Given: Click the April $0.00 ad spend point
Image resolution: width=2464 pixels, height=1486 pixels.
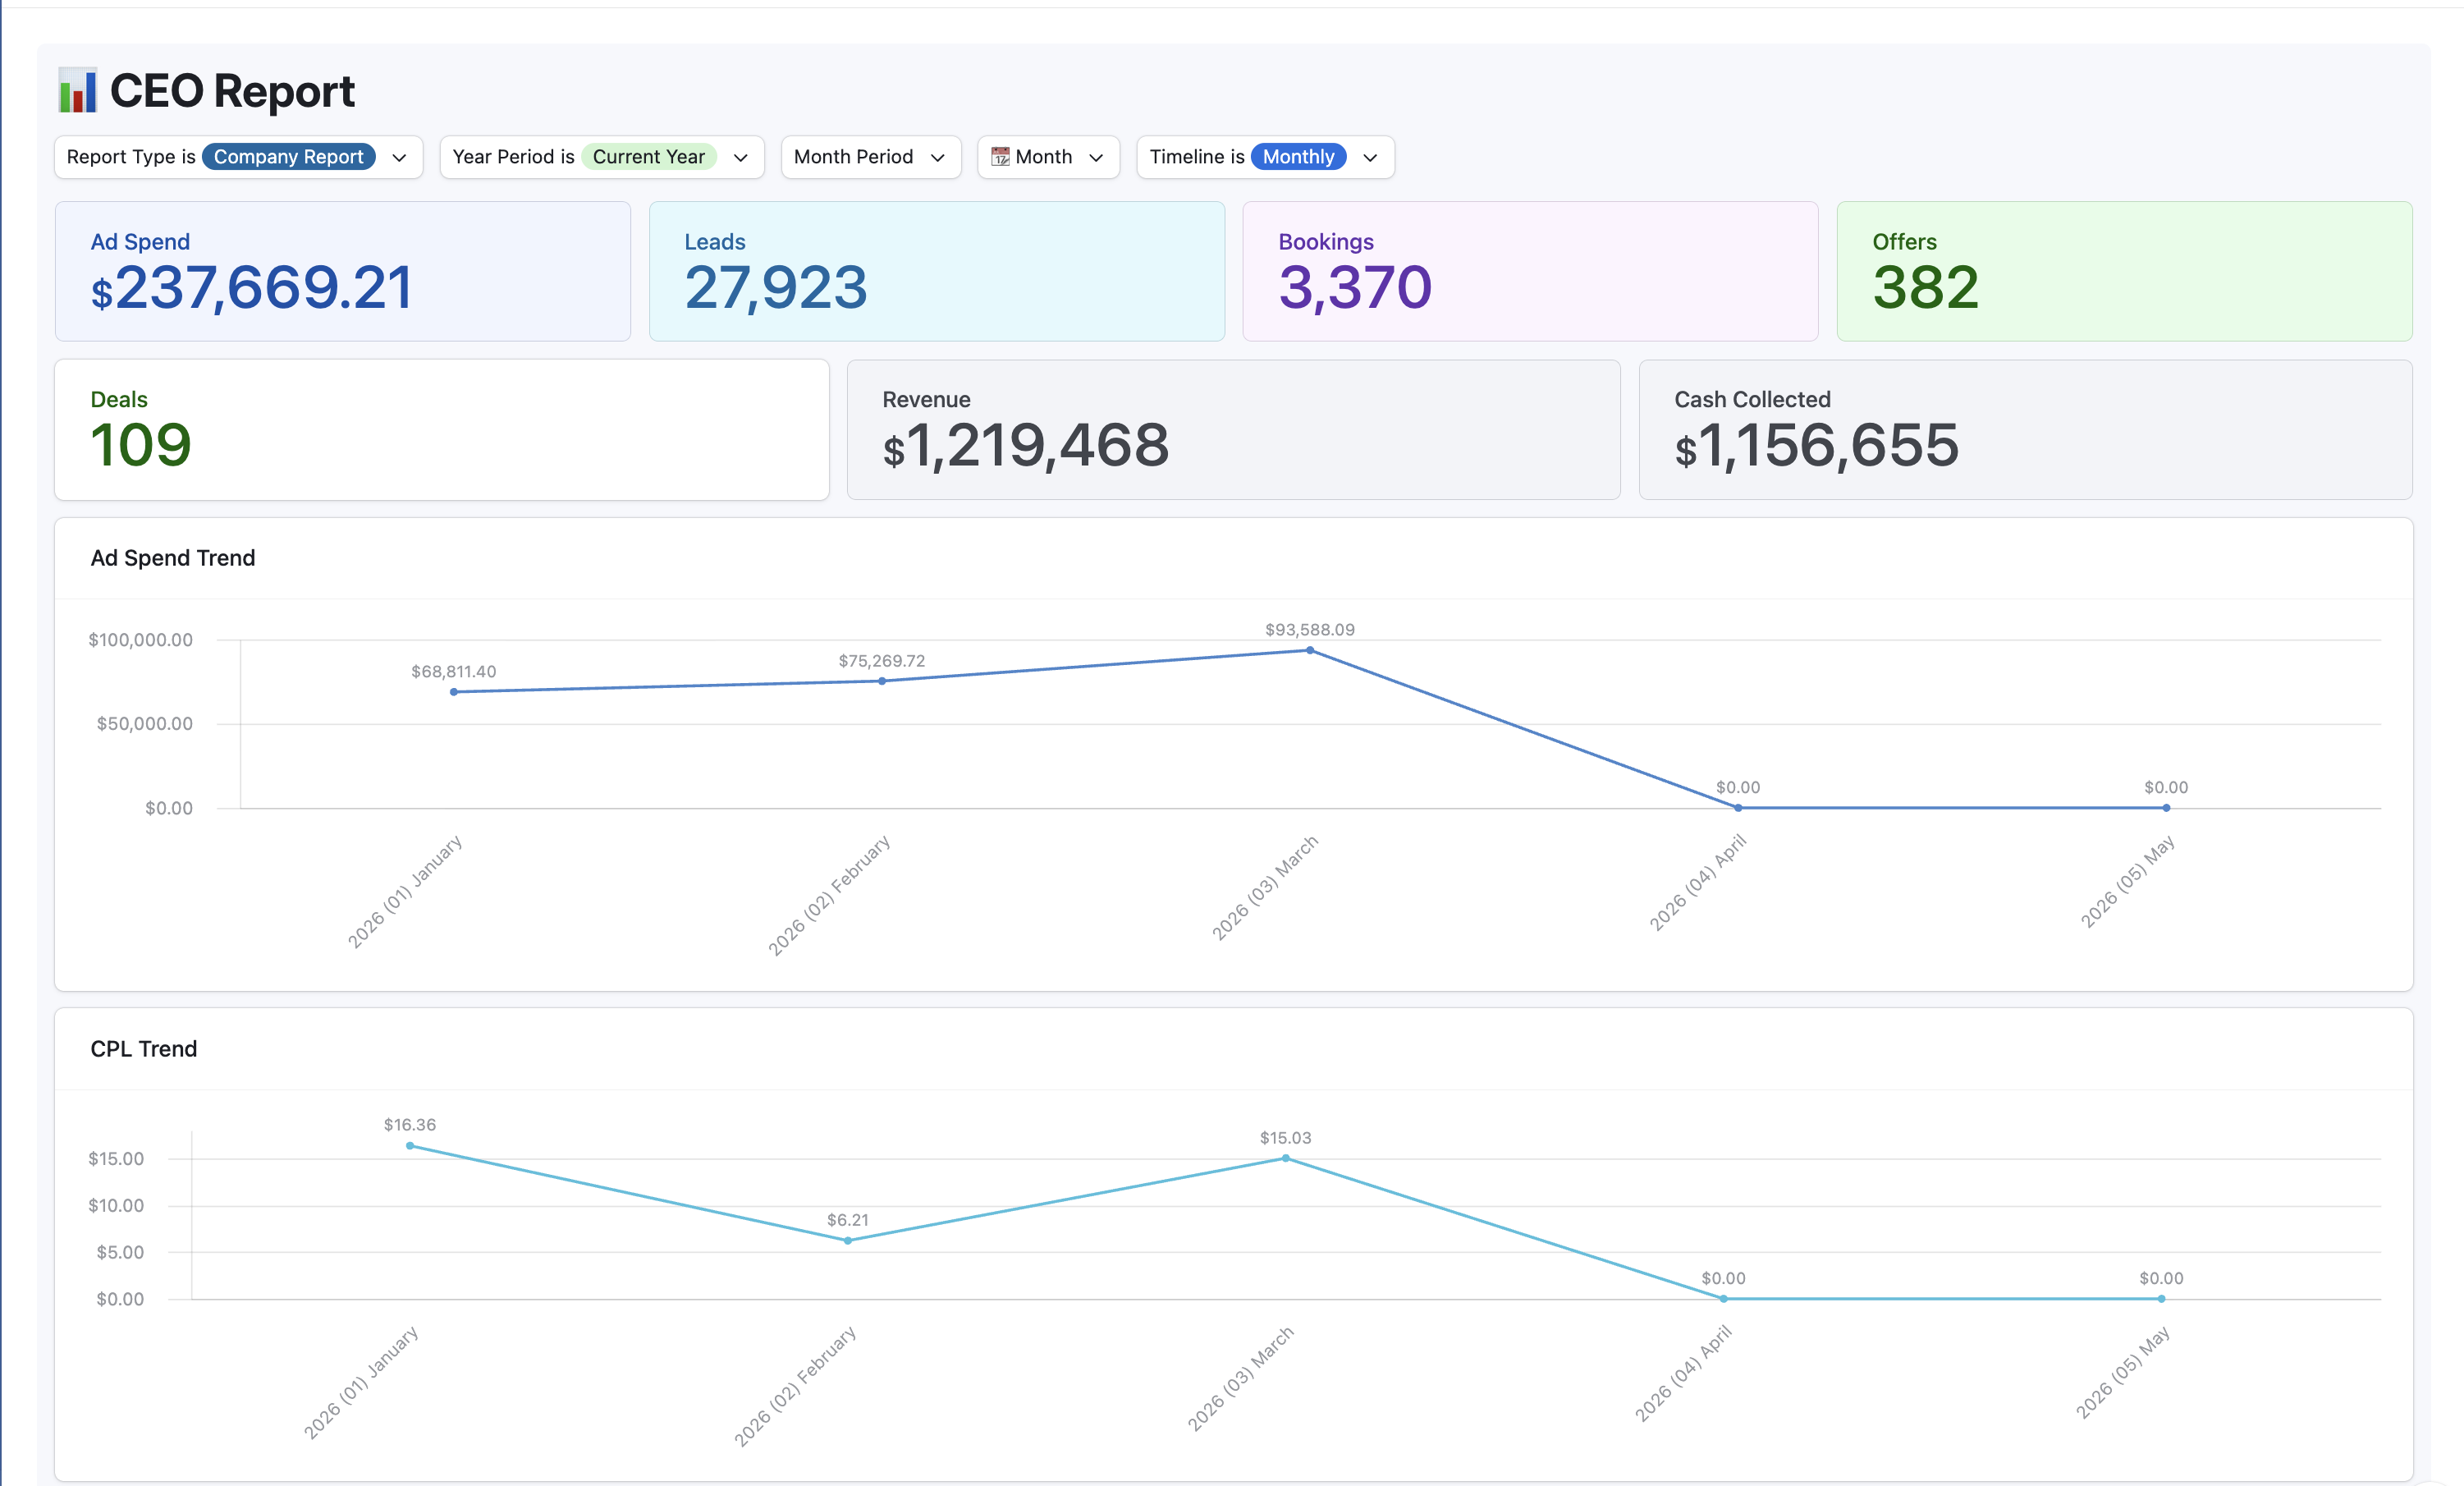Looking at the screenshot, I should pos(1738,808).
